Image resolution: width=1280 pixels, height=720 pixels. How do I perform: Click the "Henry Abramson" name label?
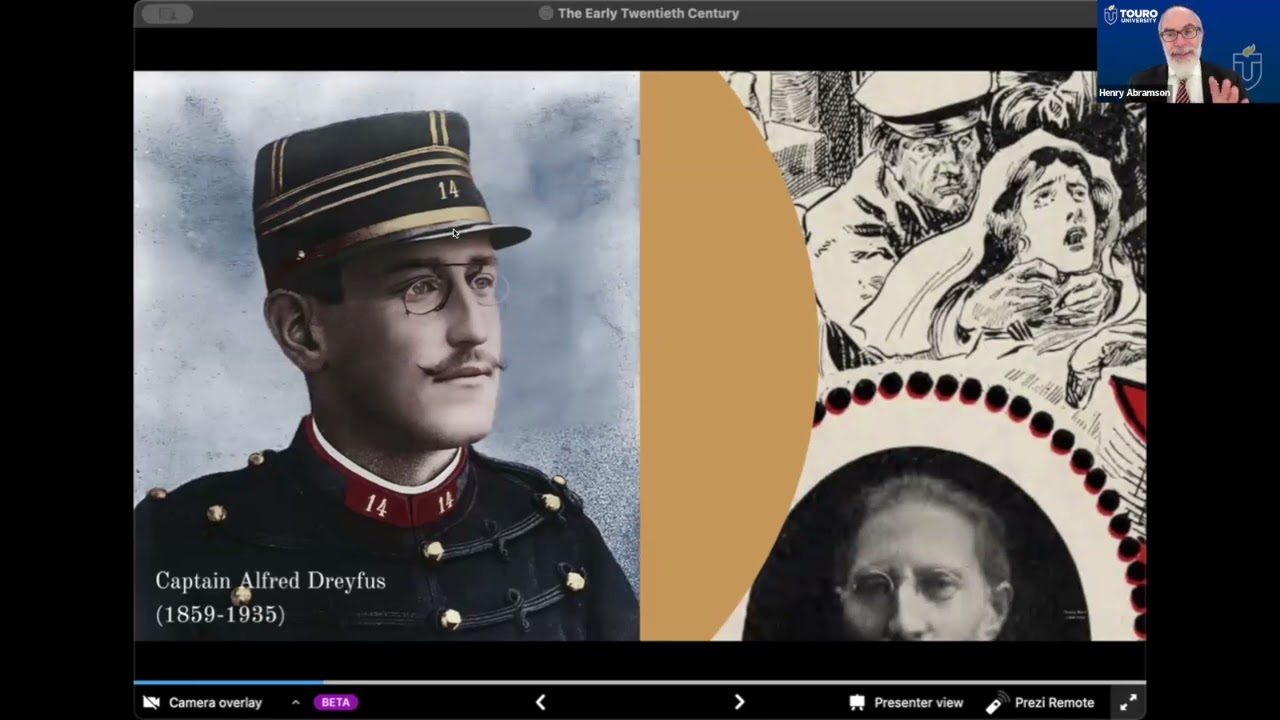click(x=1134, y=93)
